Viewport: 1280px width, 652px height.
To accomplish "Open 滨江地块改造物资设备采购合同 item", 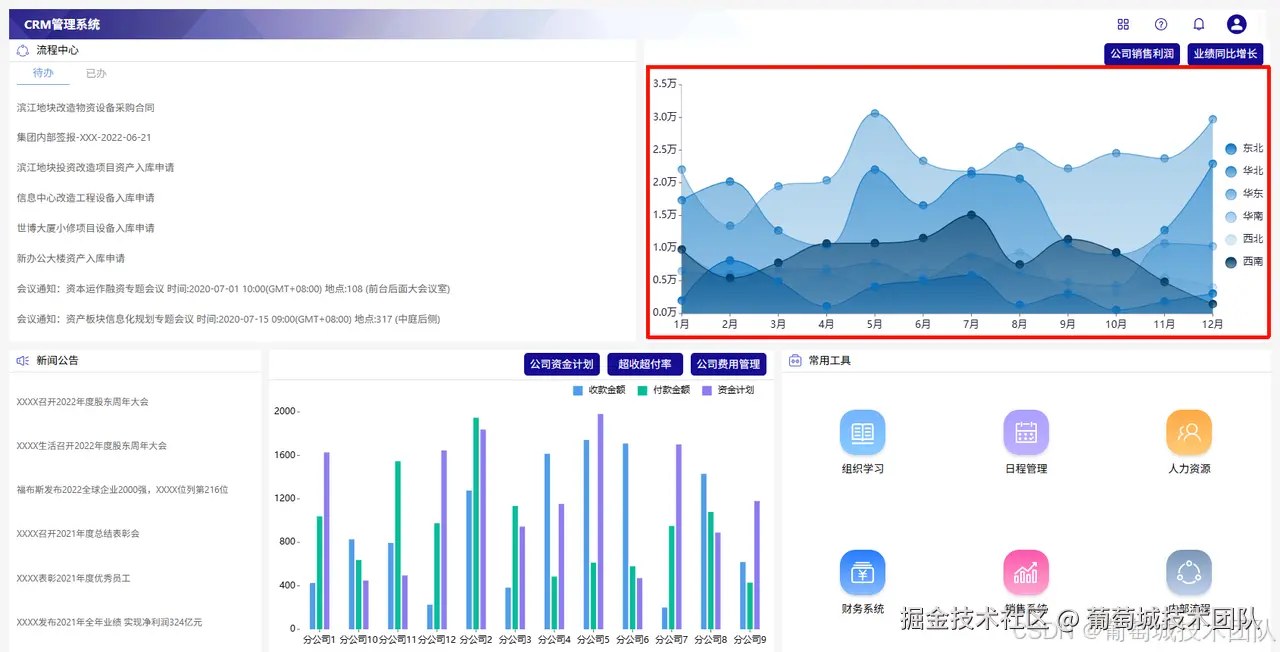I will pos(86,107).
